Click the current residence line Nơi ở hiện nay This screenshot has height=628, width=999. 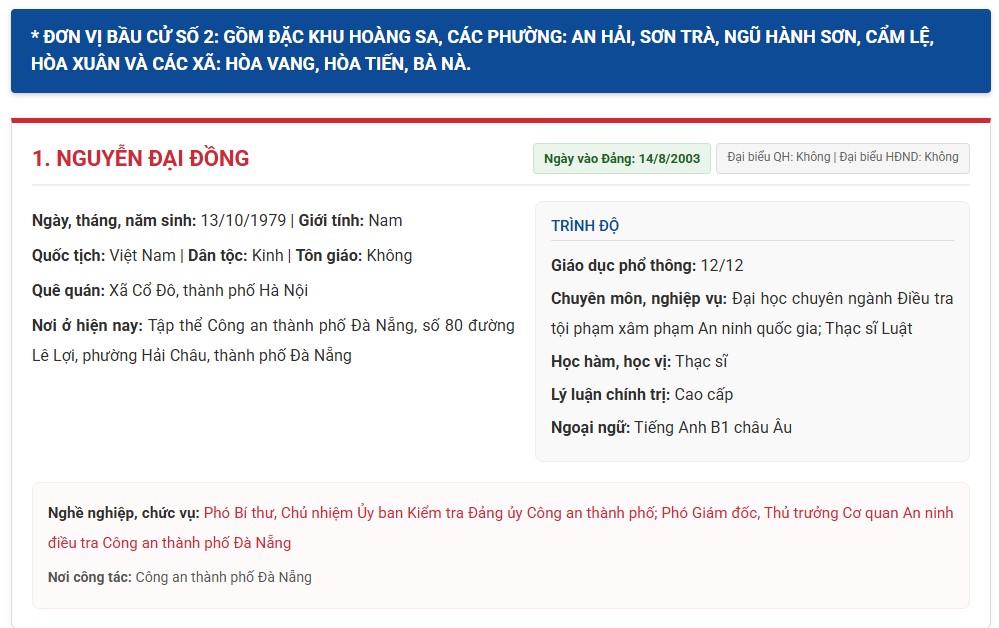pos(273,340)
